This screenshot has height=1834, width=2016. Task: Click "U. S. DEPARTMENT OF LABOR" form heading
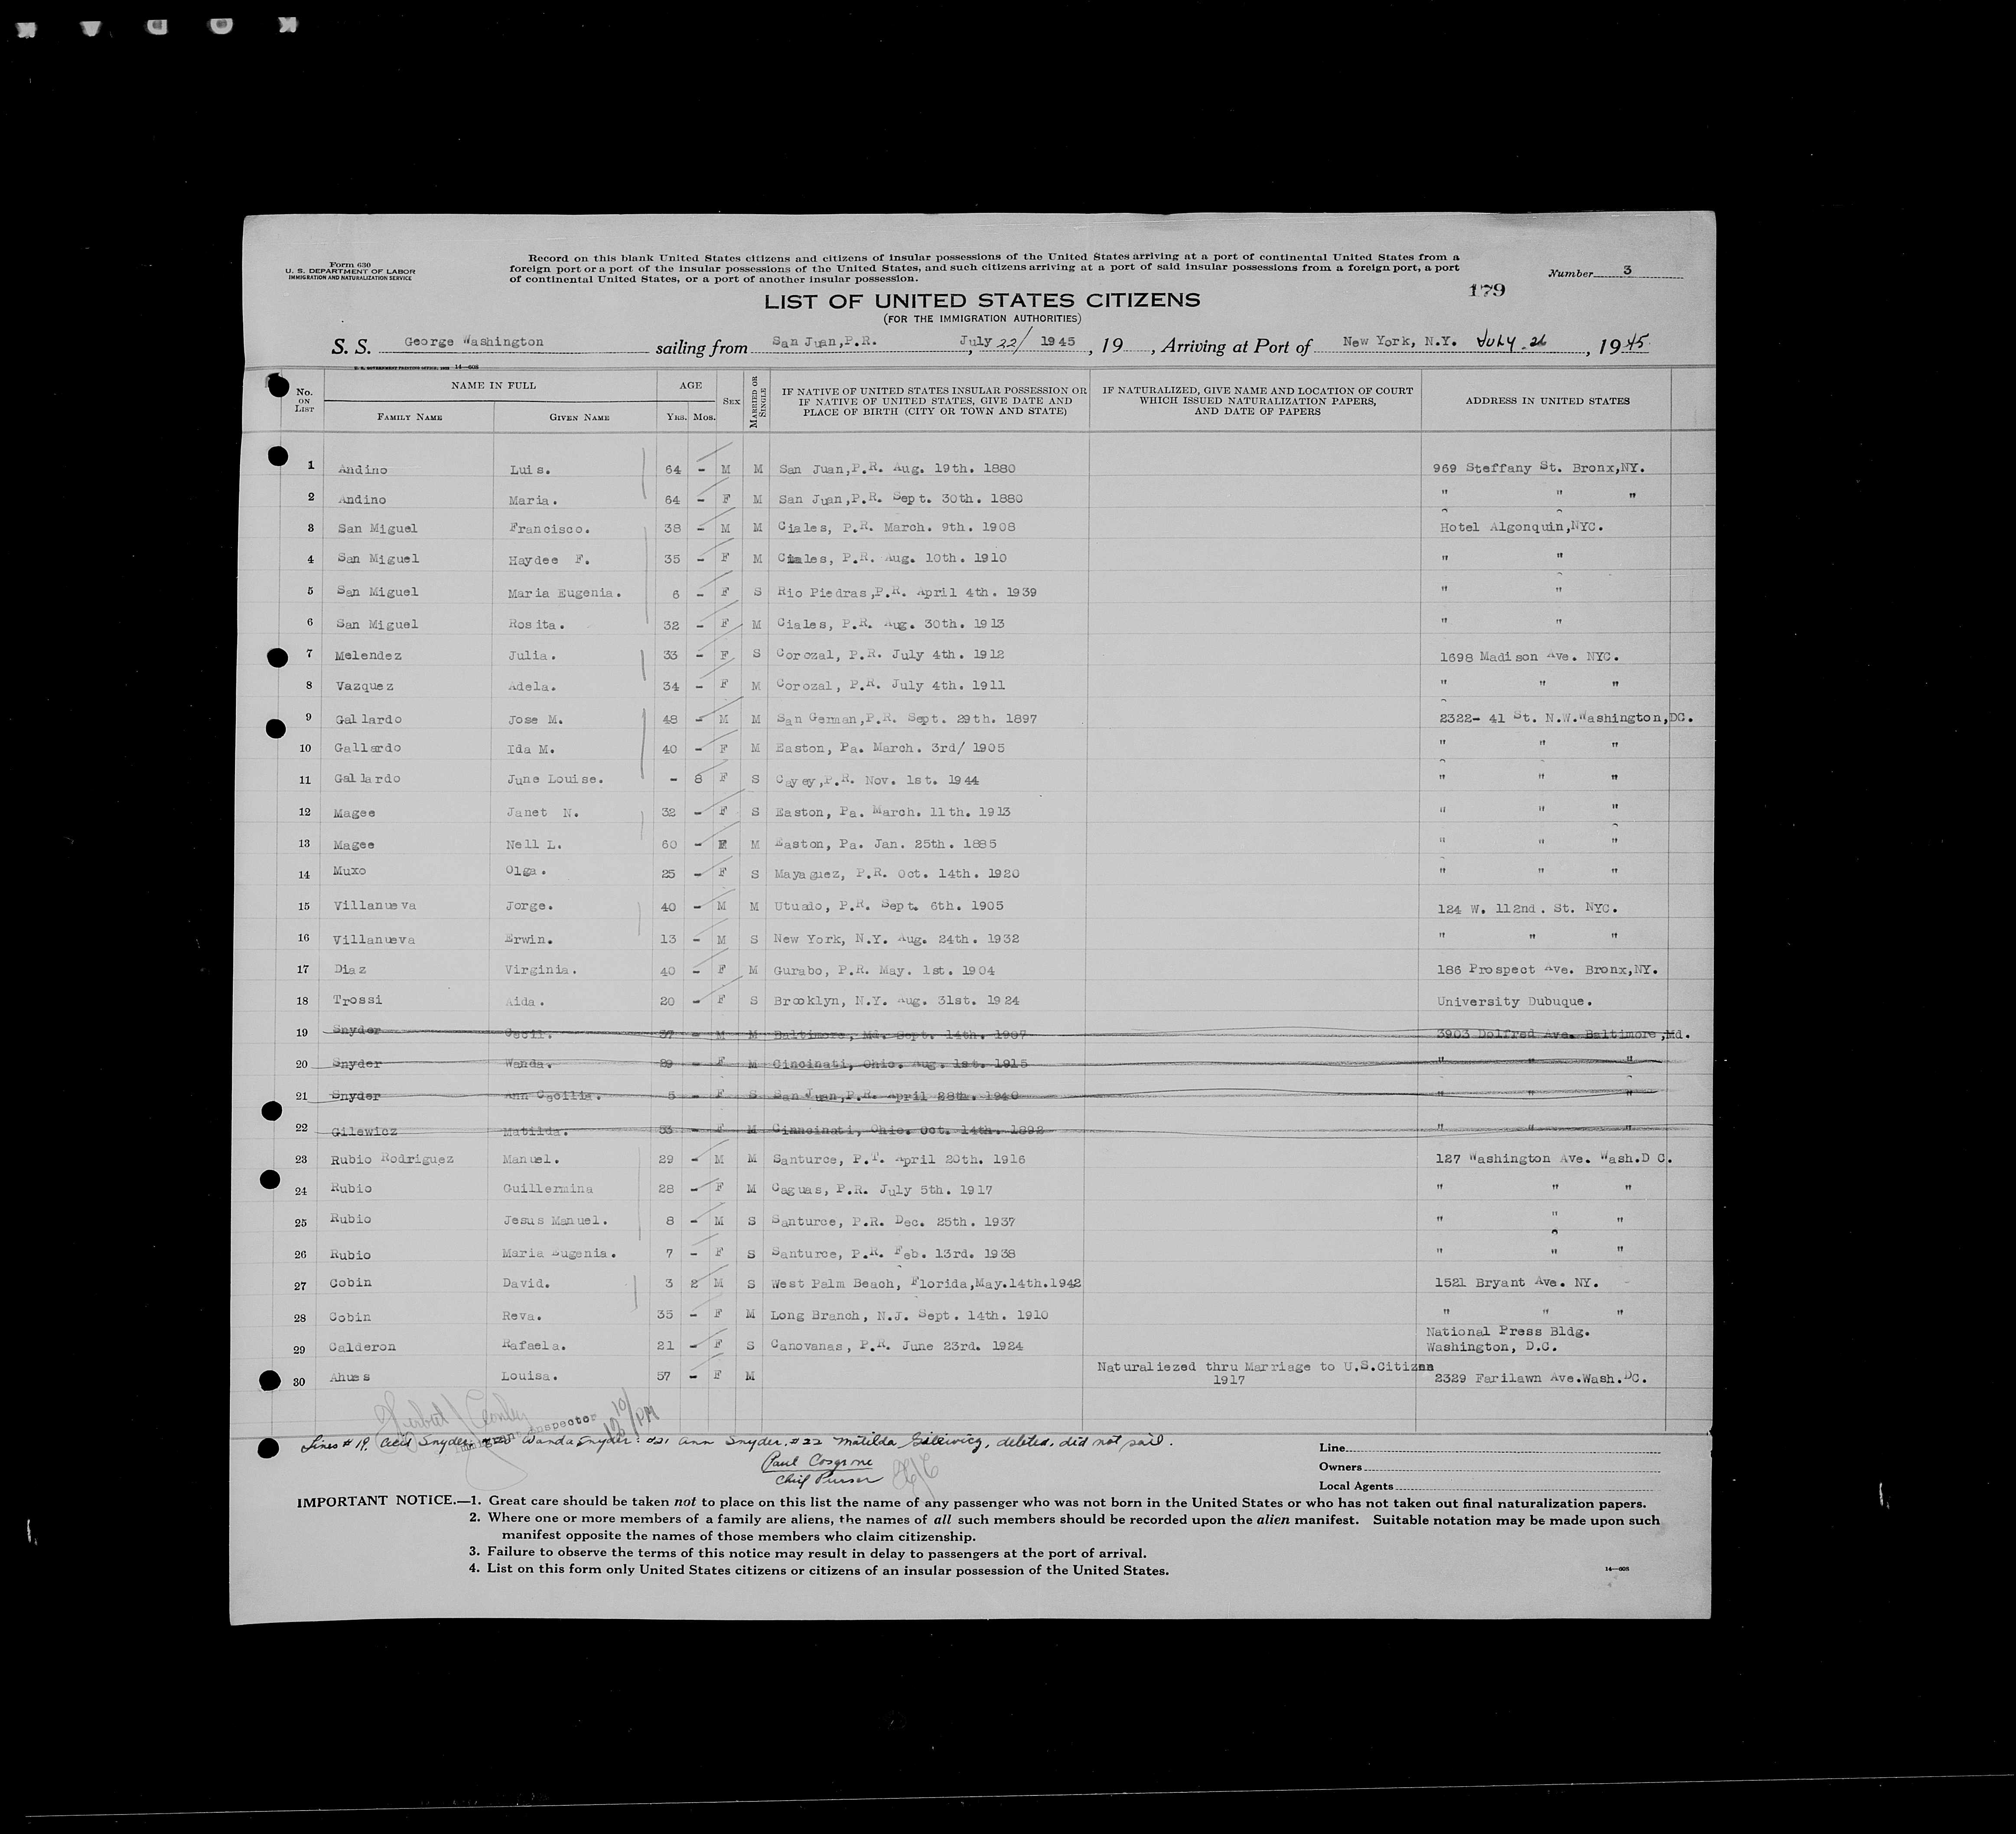[x=349, y=272]
